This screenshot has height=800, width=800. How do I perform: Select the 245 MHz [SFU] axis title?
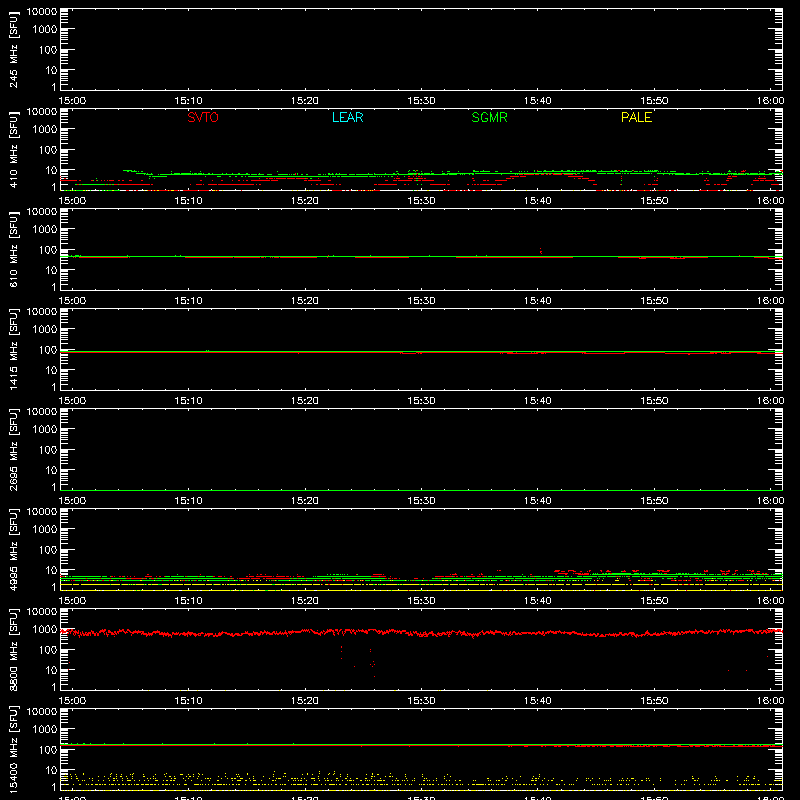(x=13, y=50)
